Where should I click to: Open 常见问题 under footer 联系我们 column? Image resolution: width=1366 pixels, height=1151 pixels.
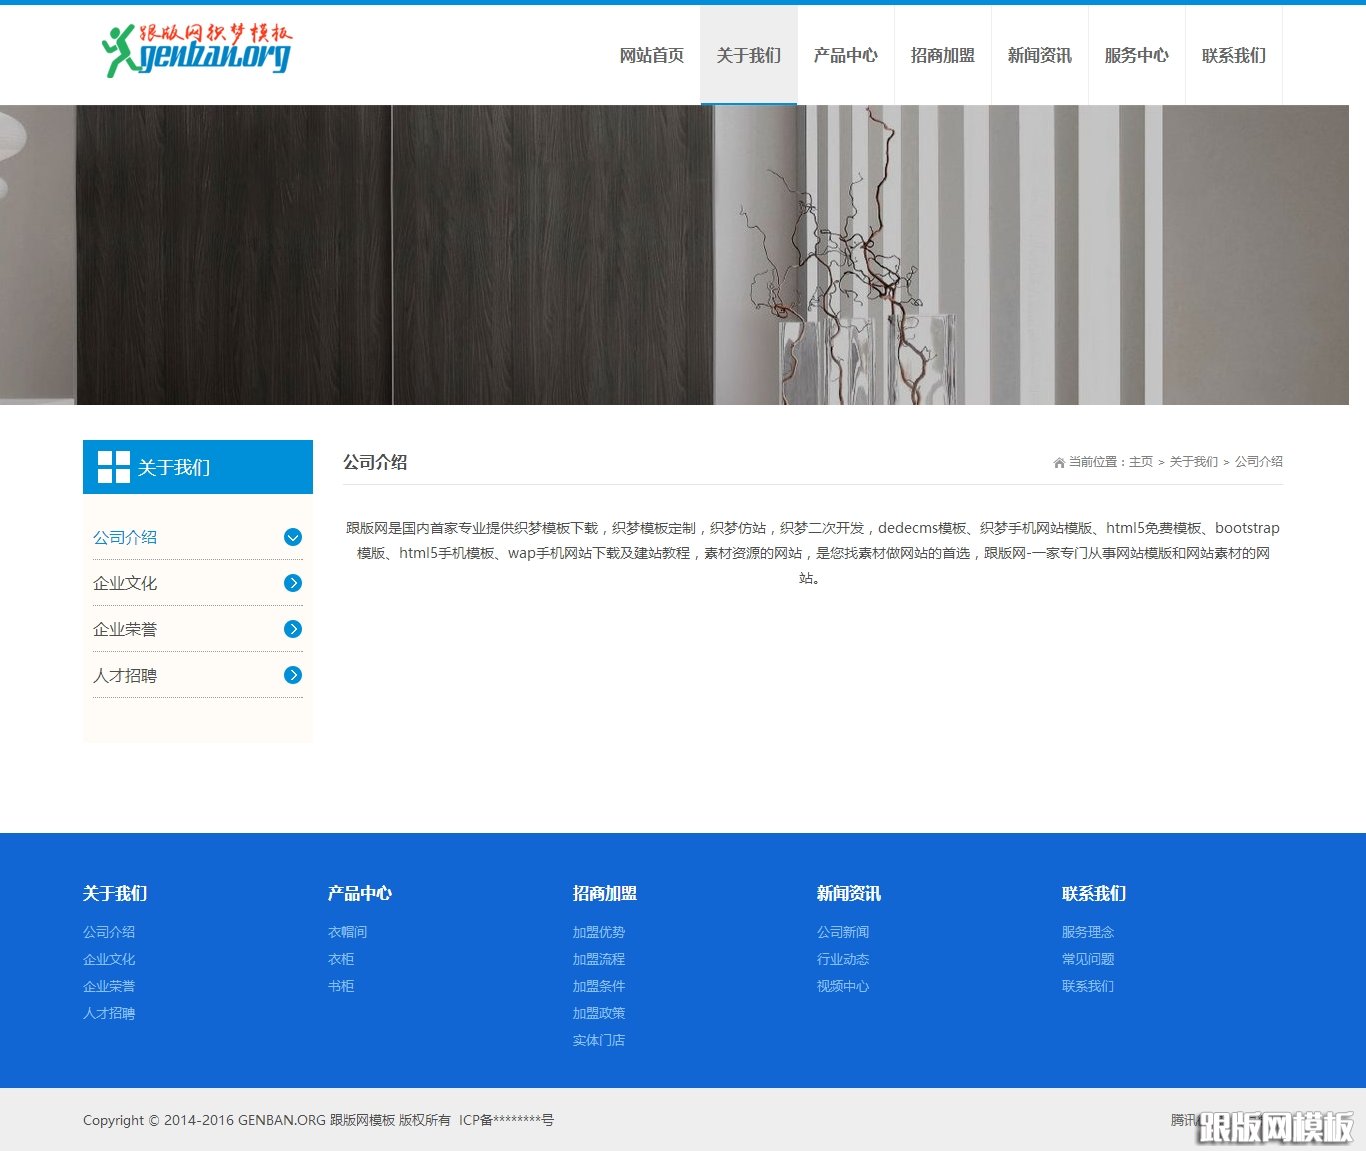[1089, 959]
